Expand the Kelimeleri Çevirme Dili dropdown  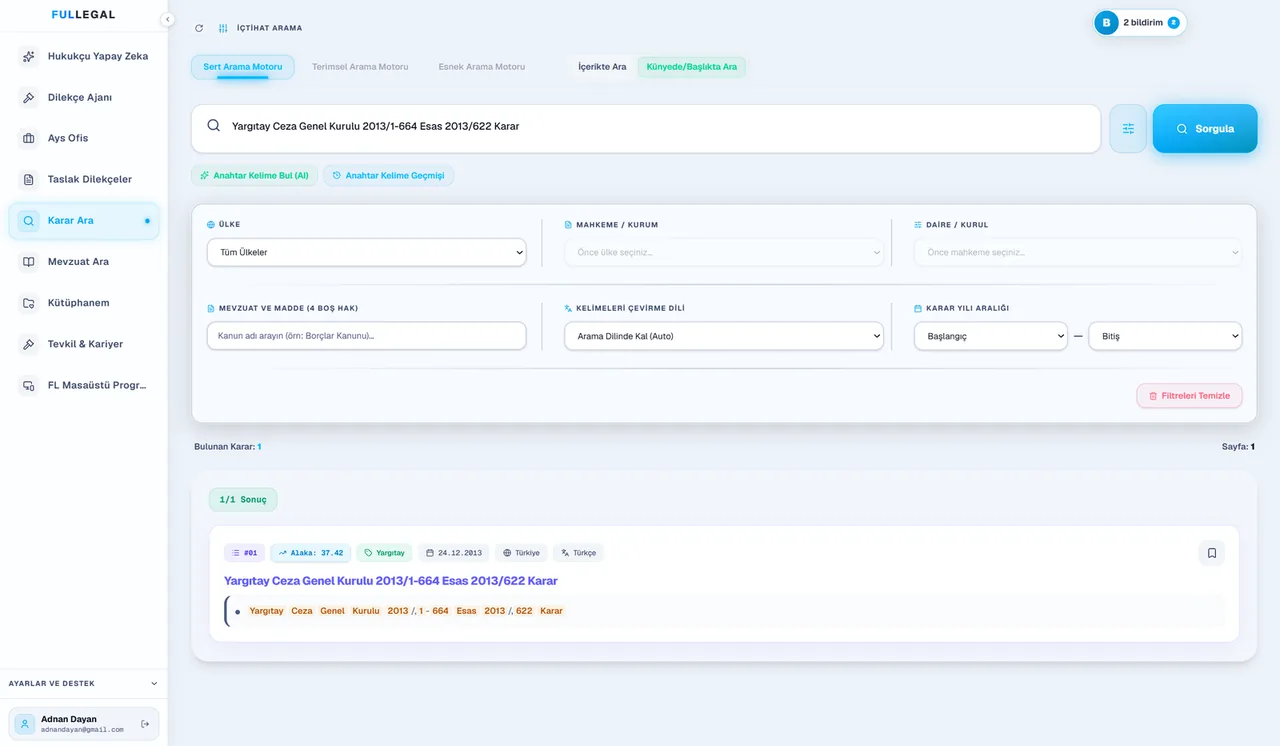(724, 336)
